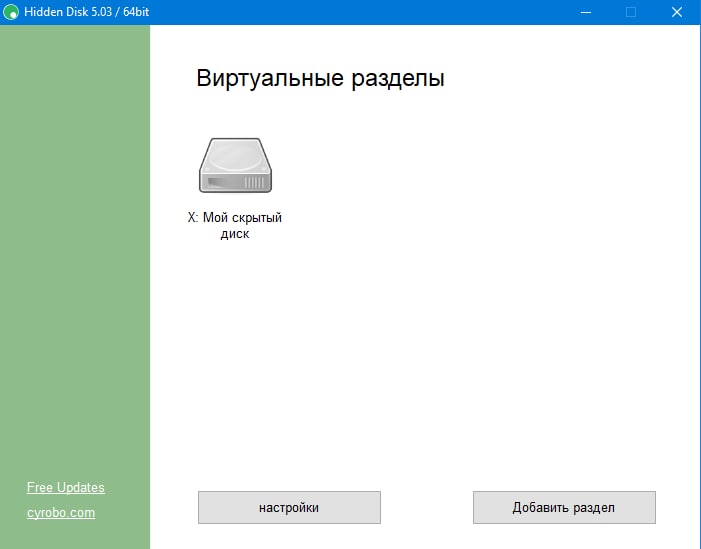Minimize the Hidden Disk window
This screenshot has height=549, width=701.
coord(586,12)
